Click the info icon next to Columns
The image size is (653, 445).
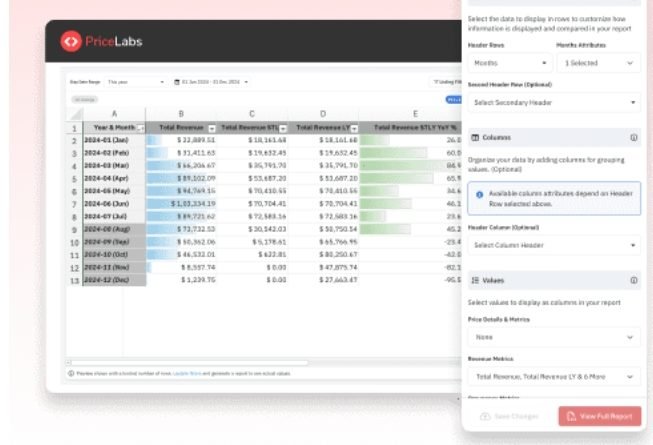point(634,138)
